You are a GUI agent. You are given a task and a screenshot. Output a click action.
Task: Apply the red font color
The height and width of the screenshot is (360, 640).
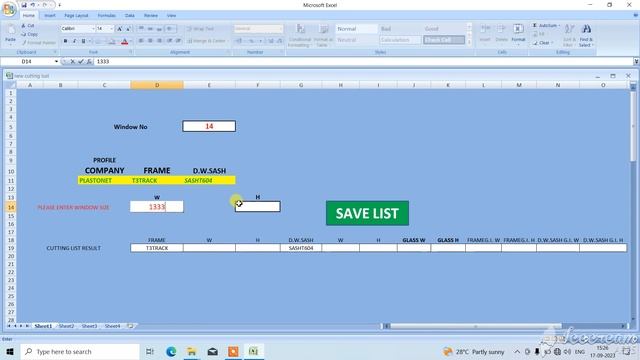click(124, 41)
